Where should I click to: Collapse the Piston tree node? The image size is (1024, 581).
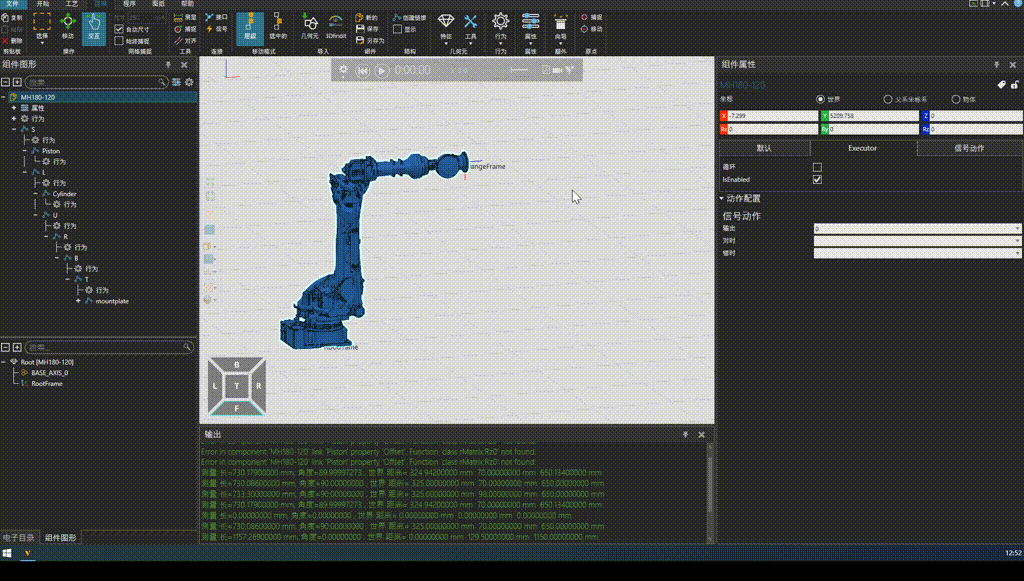[x=25, y=151]
